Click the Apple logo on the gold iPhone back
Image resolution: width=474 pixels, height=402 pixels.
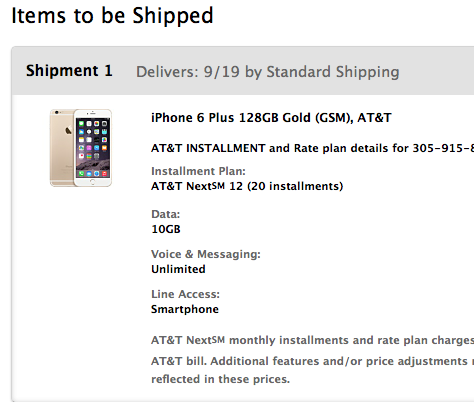pos(68,130)
